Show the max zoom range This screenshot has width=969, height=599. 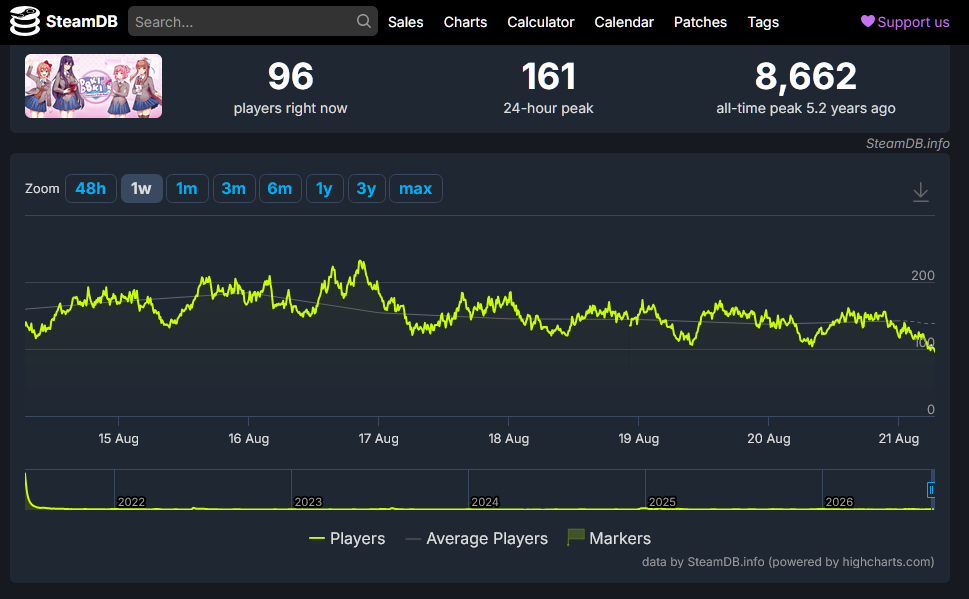pyautogui.click(x=415, y=189)
